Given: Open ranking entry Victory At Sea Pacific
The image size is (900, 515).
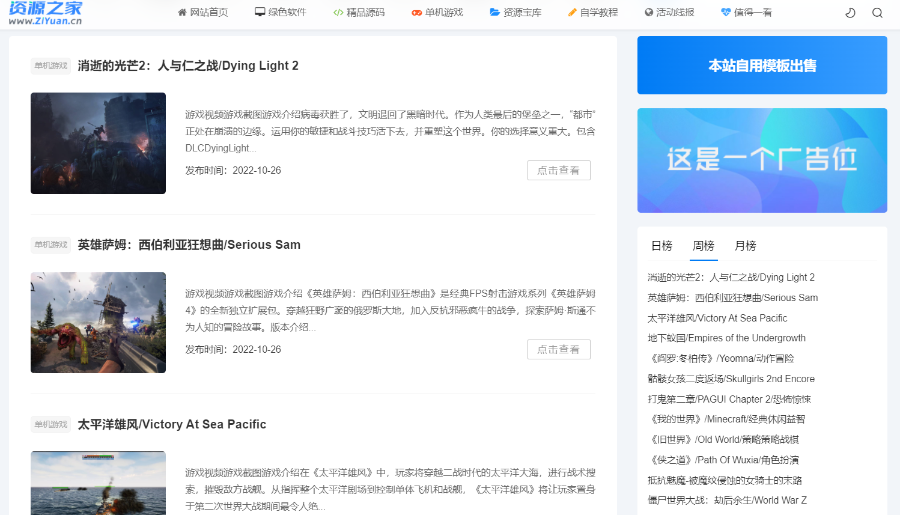Looking at the screenshot, I should click(717, 317).
